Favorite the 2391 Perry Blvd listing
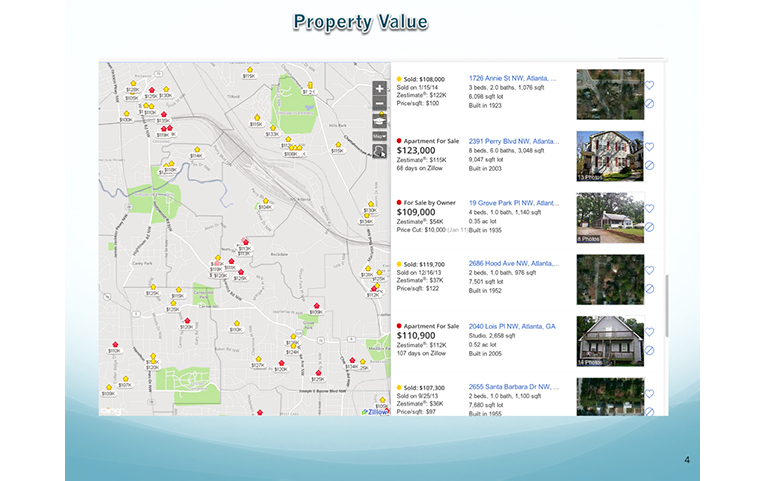 coord(650,147)
